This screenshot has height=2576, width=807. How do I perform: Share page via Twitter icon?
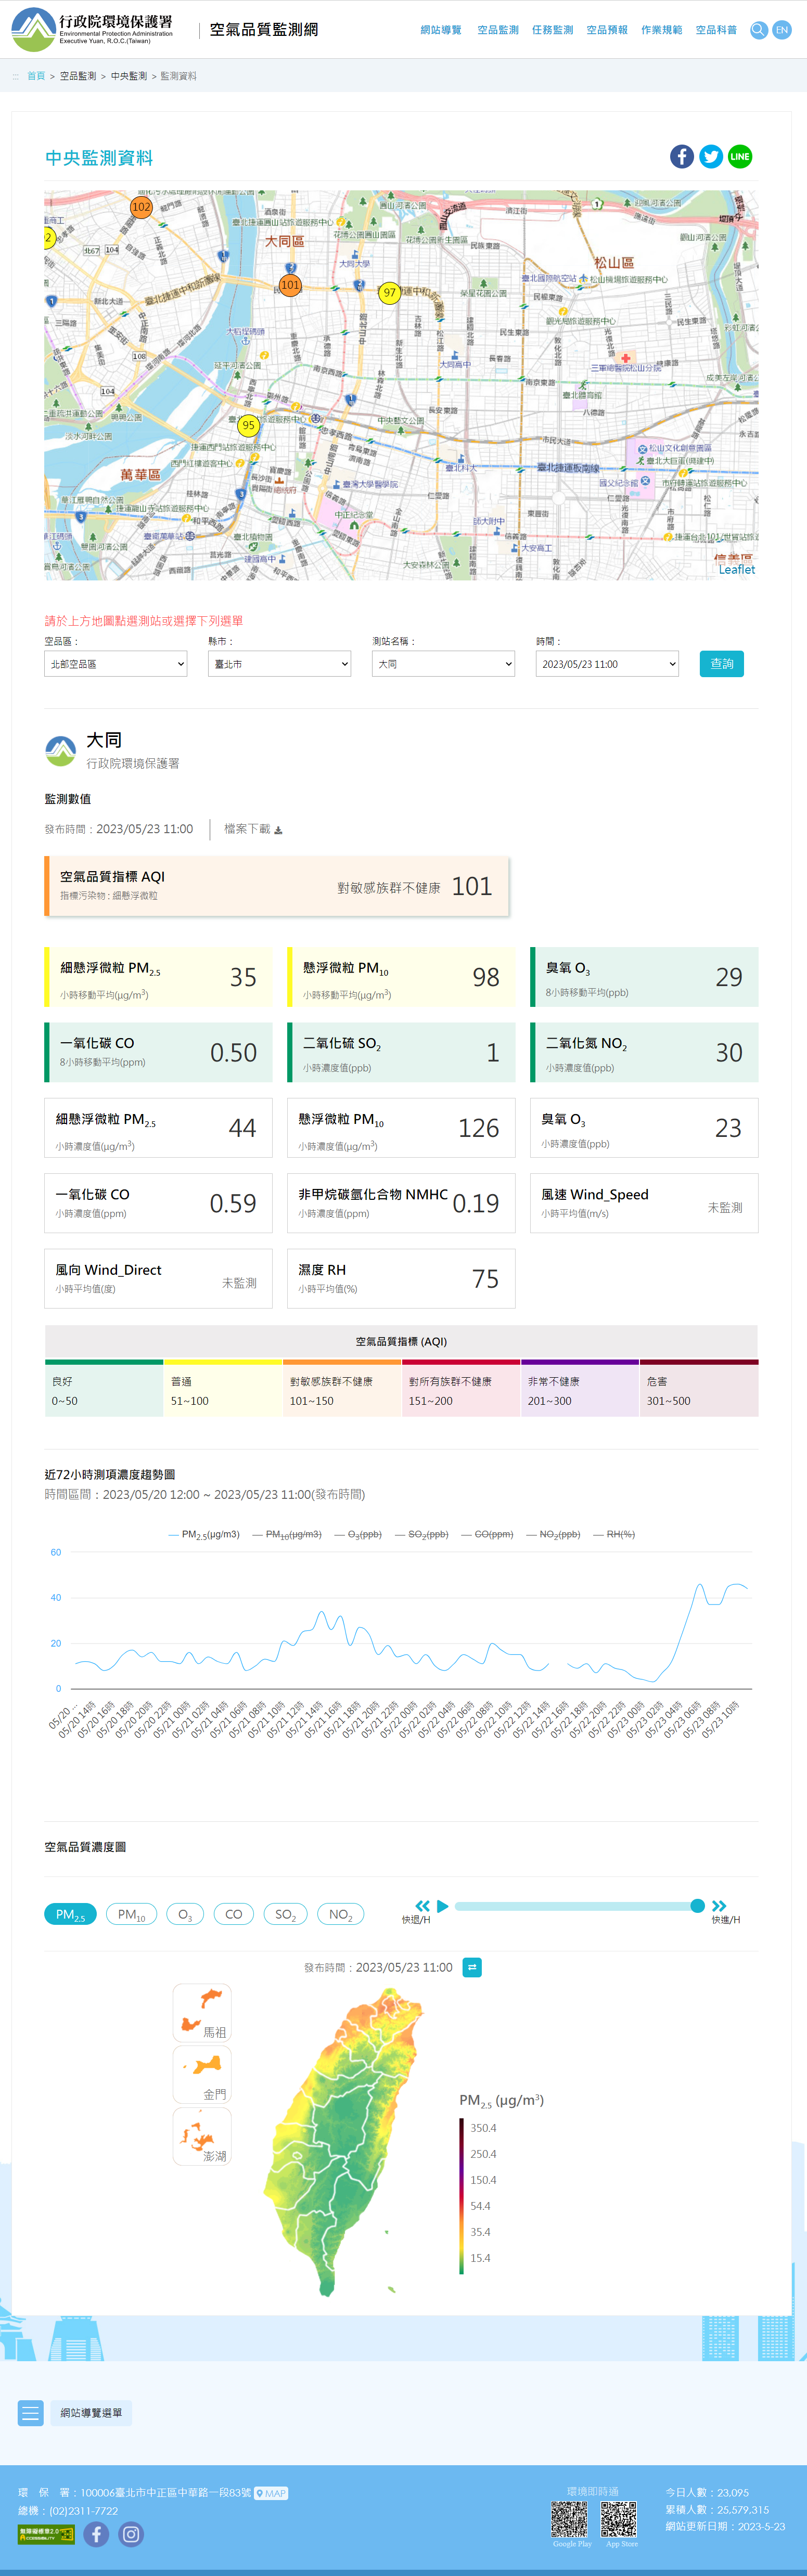(x=711, y=157)
